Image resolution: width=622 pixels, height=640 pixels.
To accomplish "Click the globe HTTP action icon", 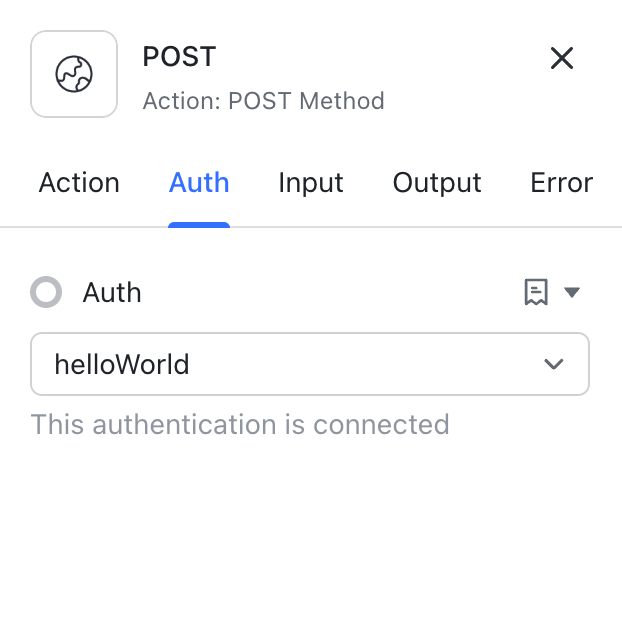I will [x=74, y=74].
